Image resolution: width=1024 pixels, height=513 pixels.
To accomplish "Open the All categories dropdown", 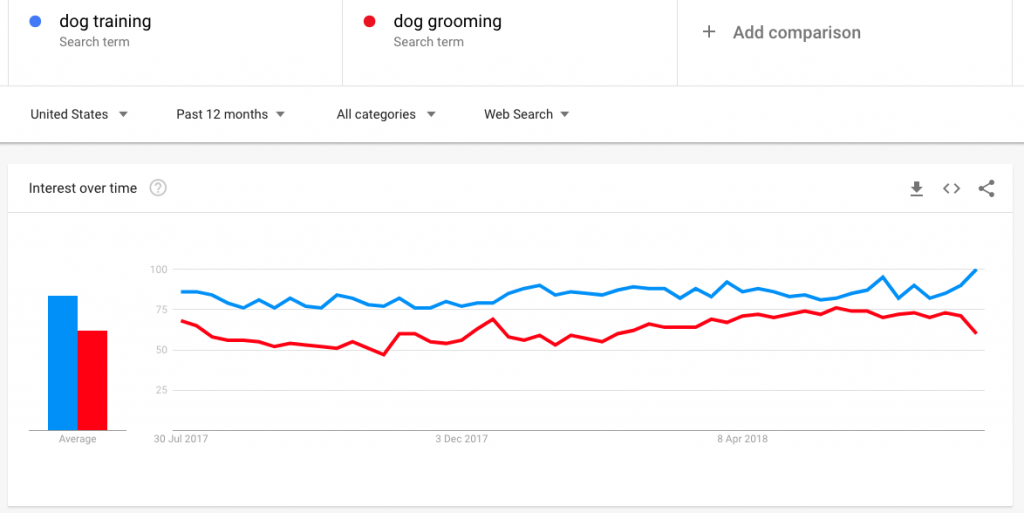I will tap(386, 114).
